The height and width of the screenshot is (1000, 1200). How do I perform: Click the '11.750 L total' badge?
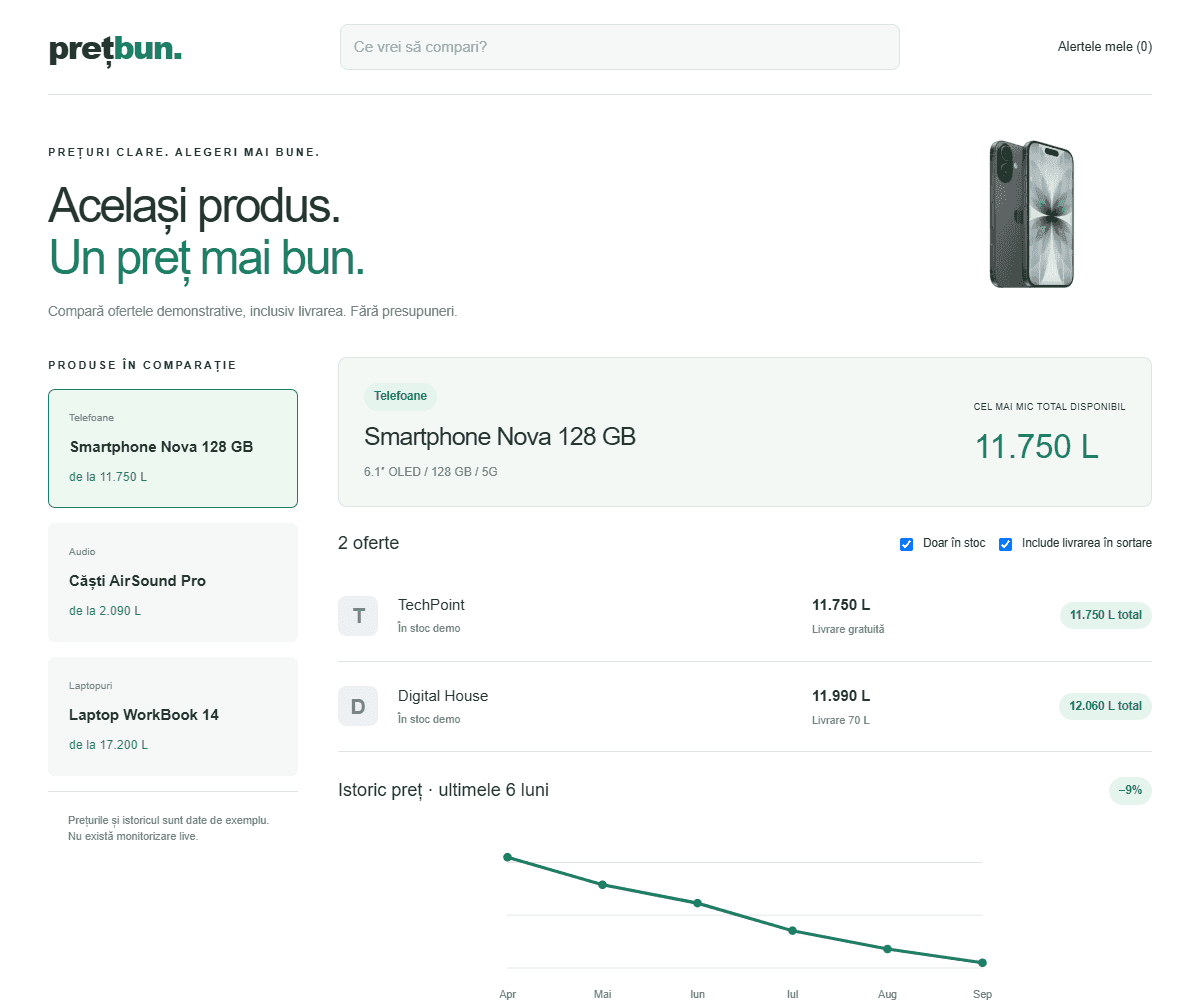(x=1106, y=615)
